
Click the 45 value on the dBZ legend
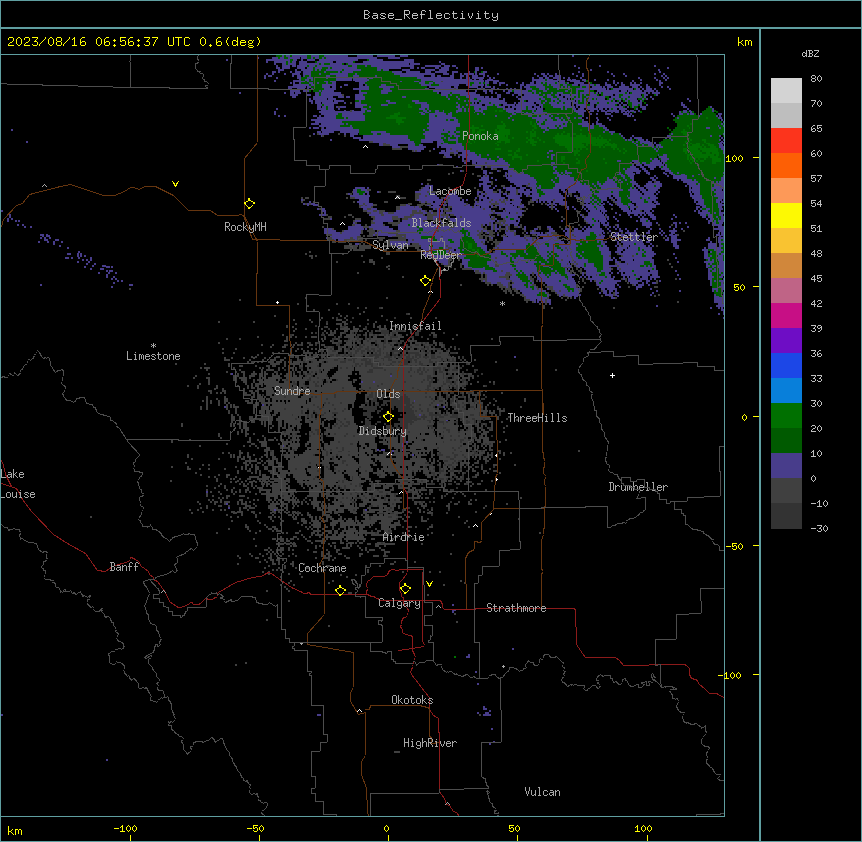point(816,279)
